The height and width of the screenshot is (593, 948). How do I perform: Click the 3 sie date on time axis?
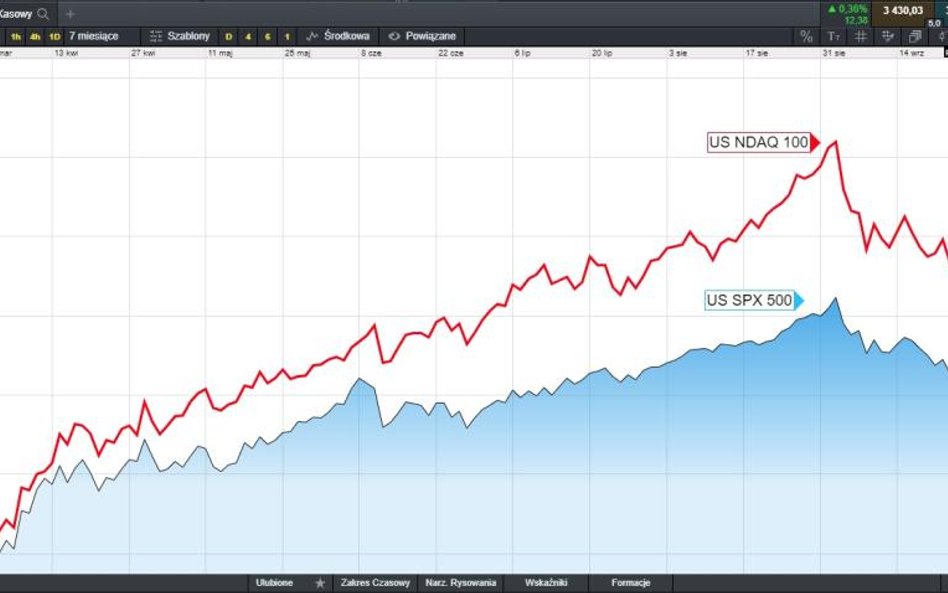coord(678,53)
